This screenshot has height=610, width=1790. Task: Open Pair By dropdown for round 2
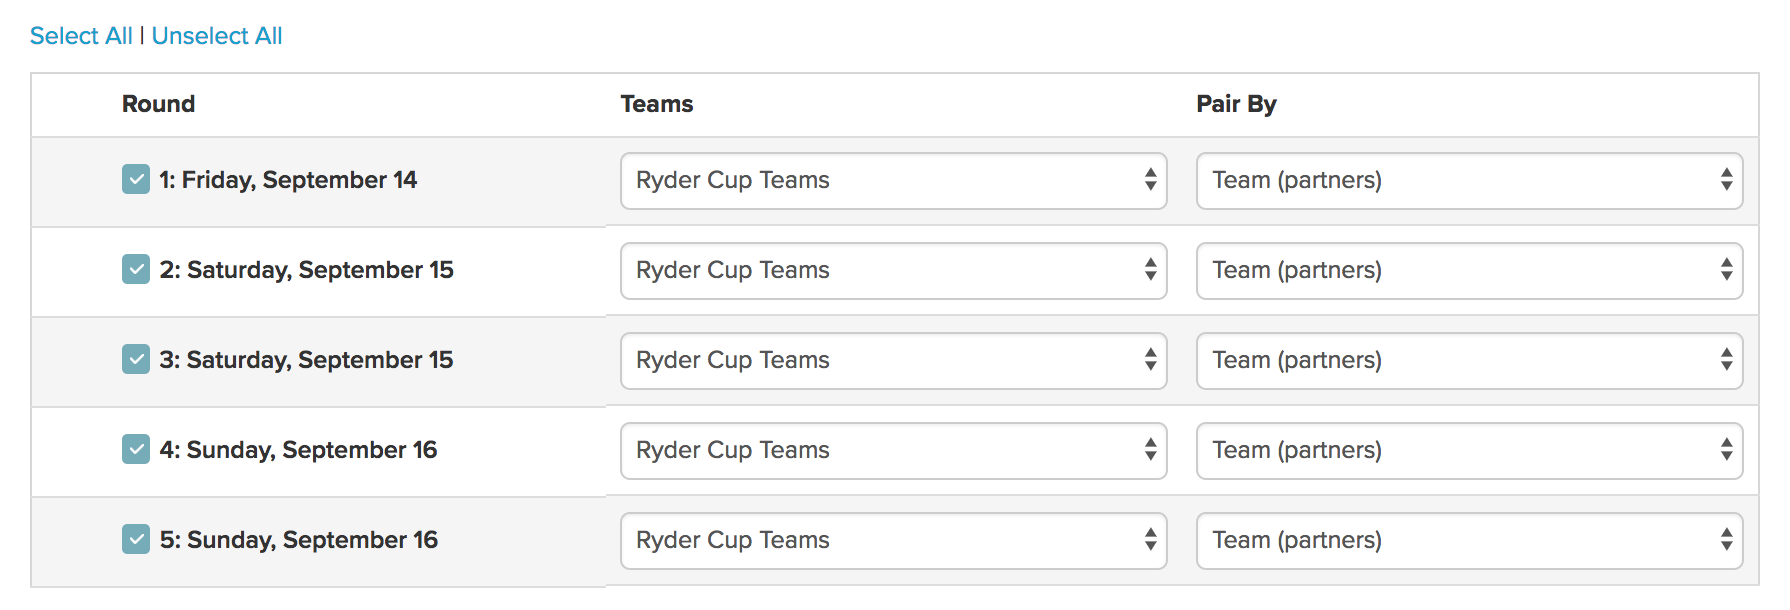coord(1469,271)
